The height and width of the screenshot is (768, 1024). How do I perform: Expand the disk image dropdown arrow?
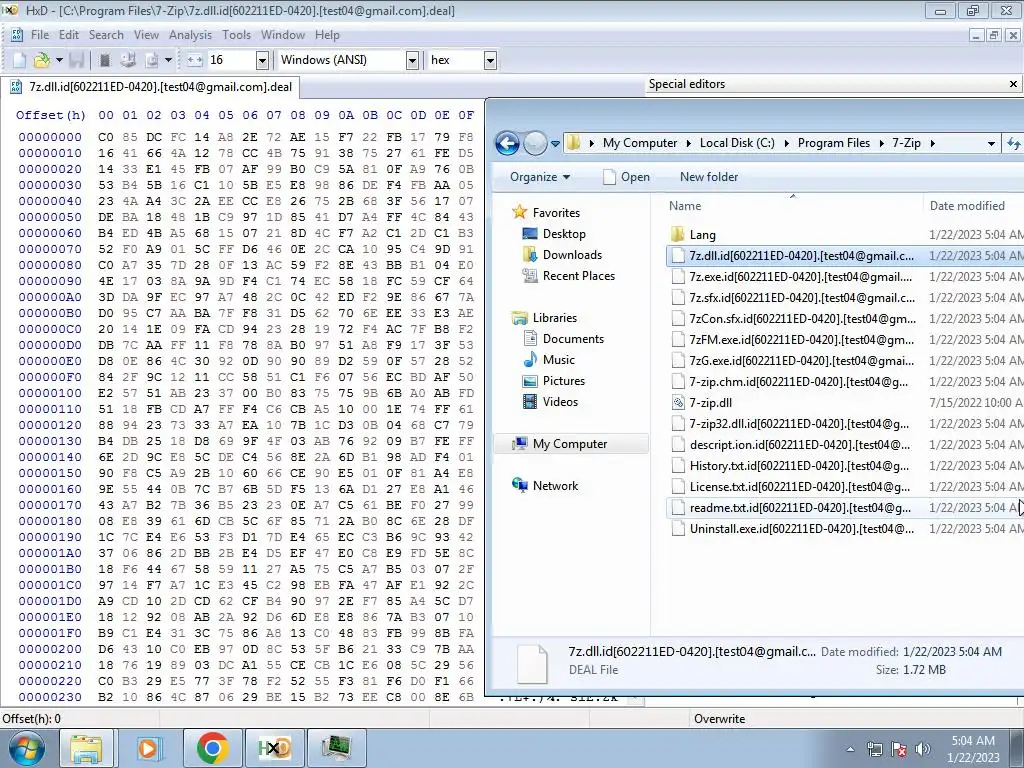(168, 60)
